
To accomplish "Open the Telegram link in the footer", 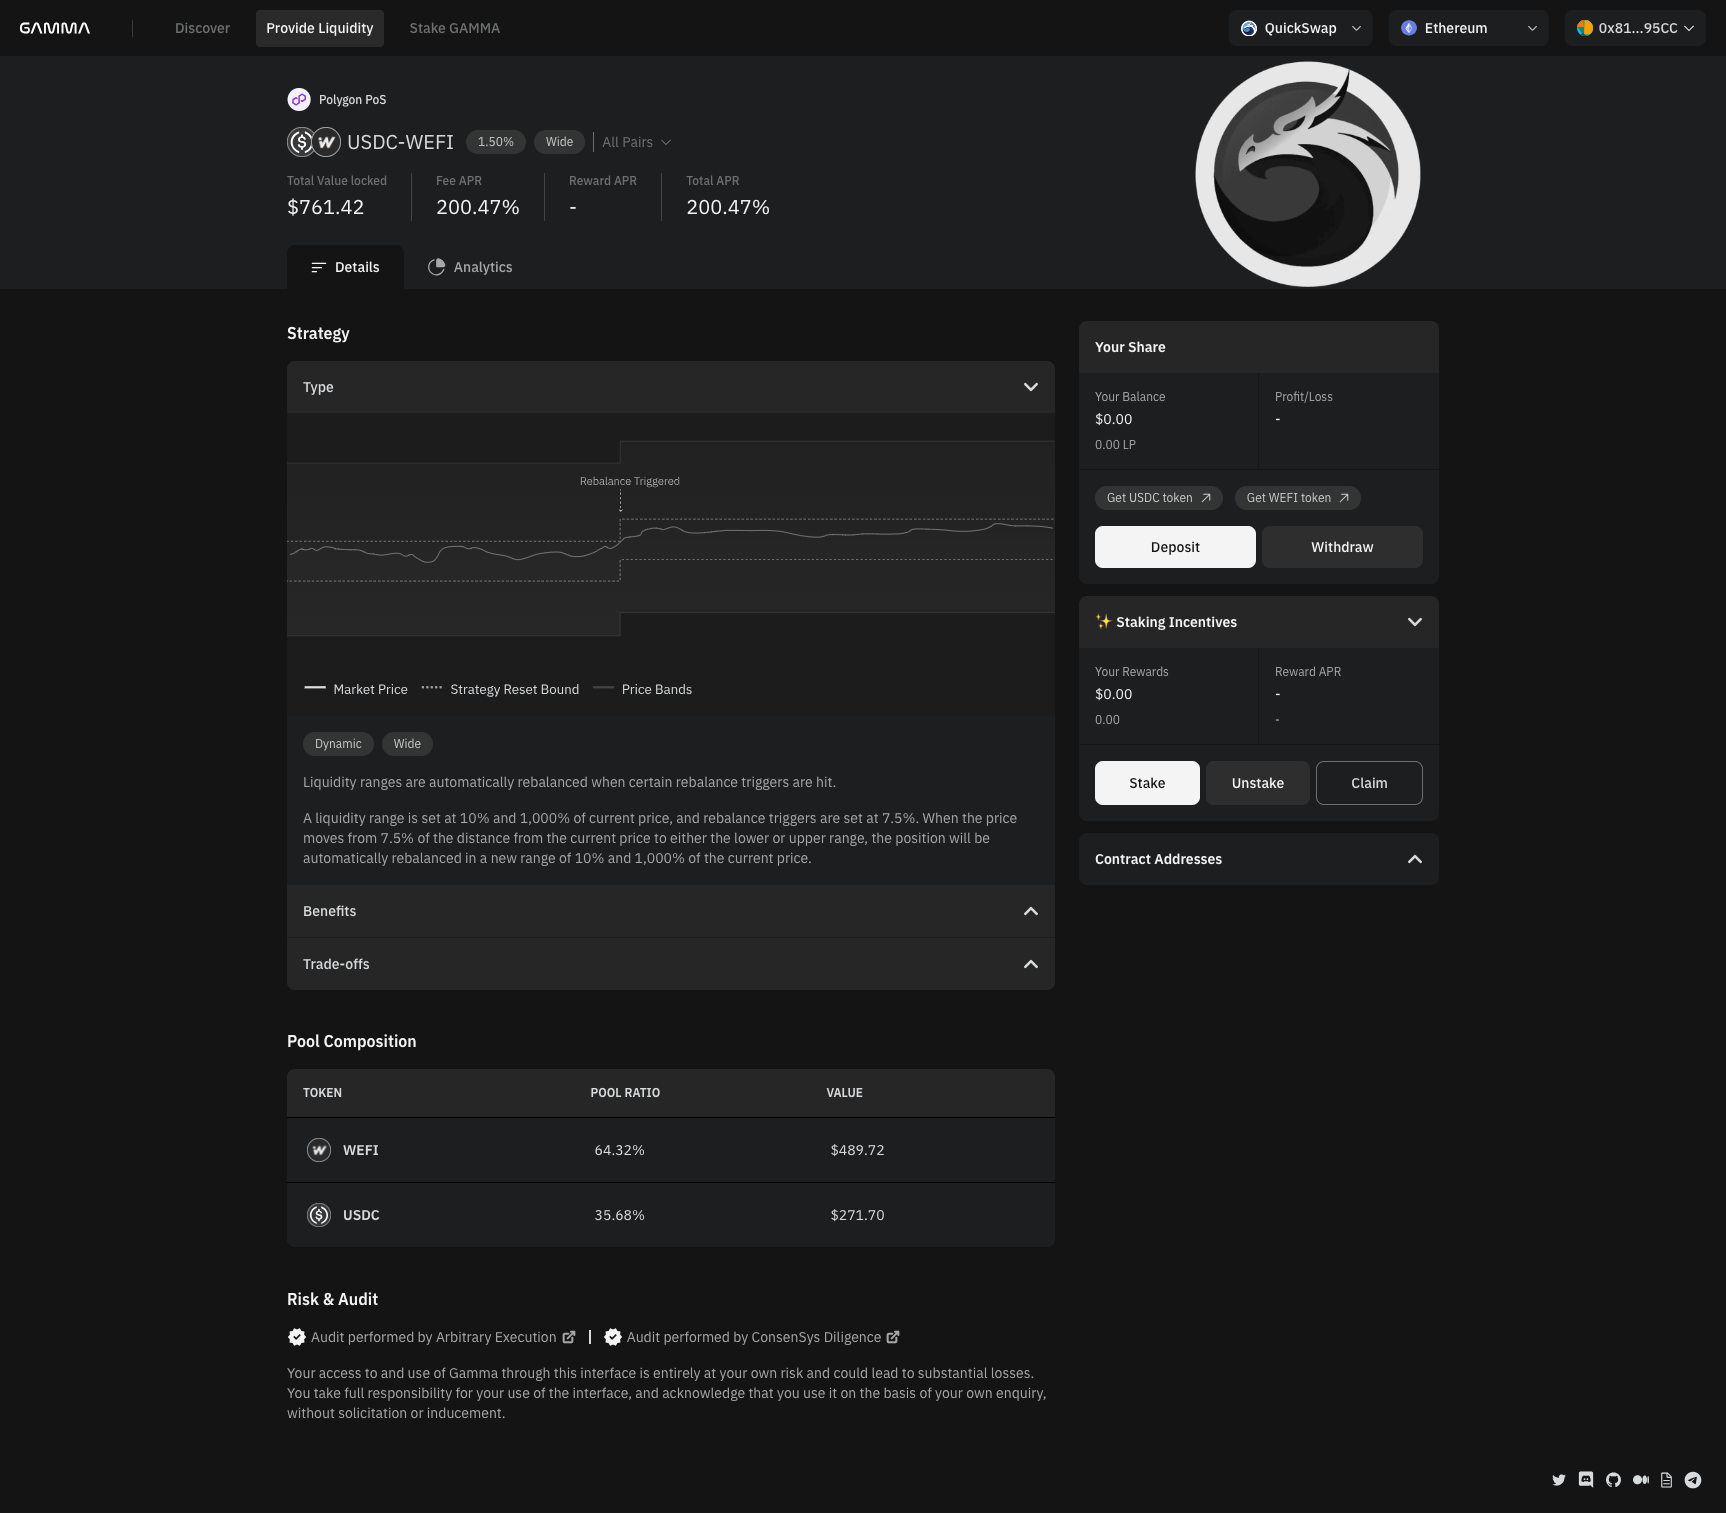I will [x=1693, y=1480].
